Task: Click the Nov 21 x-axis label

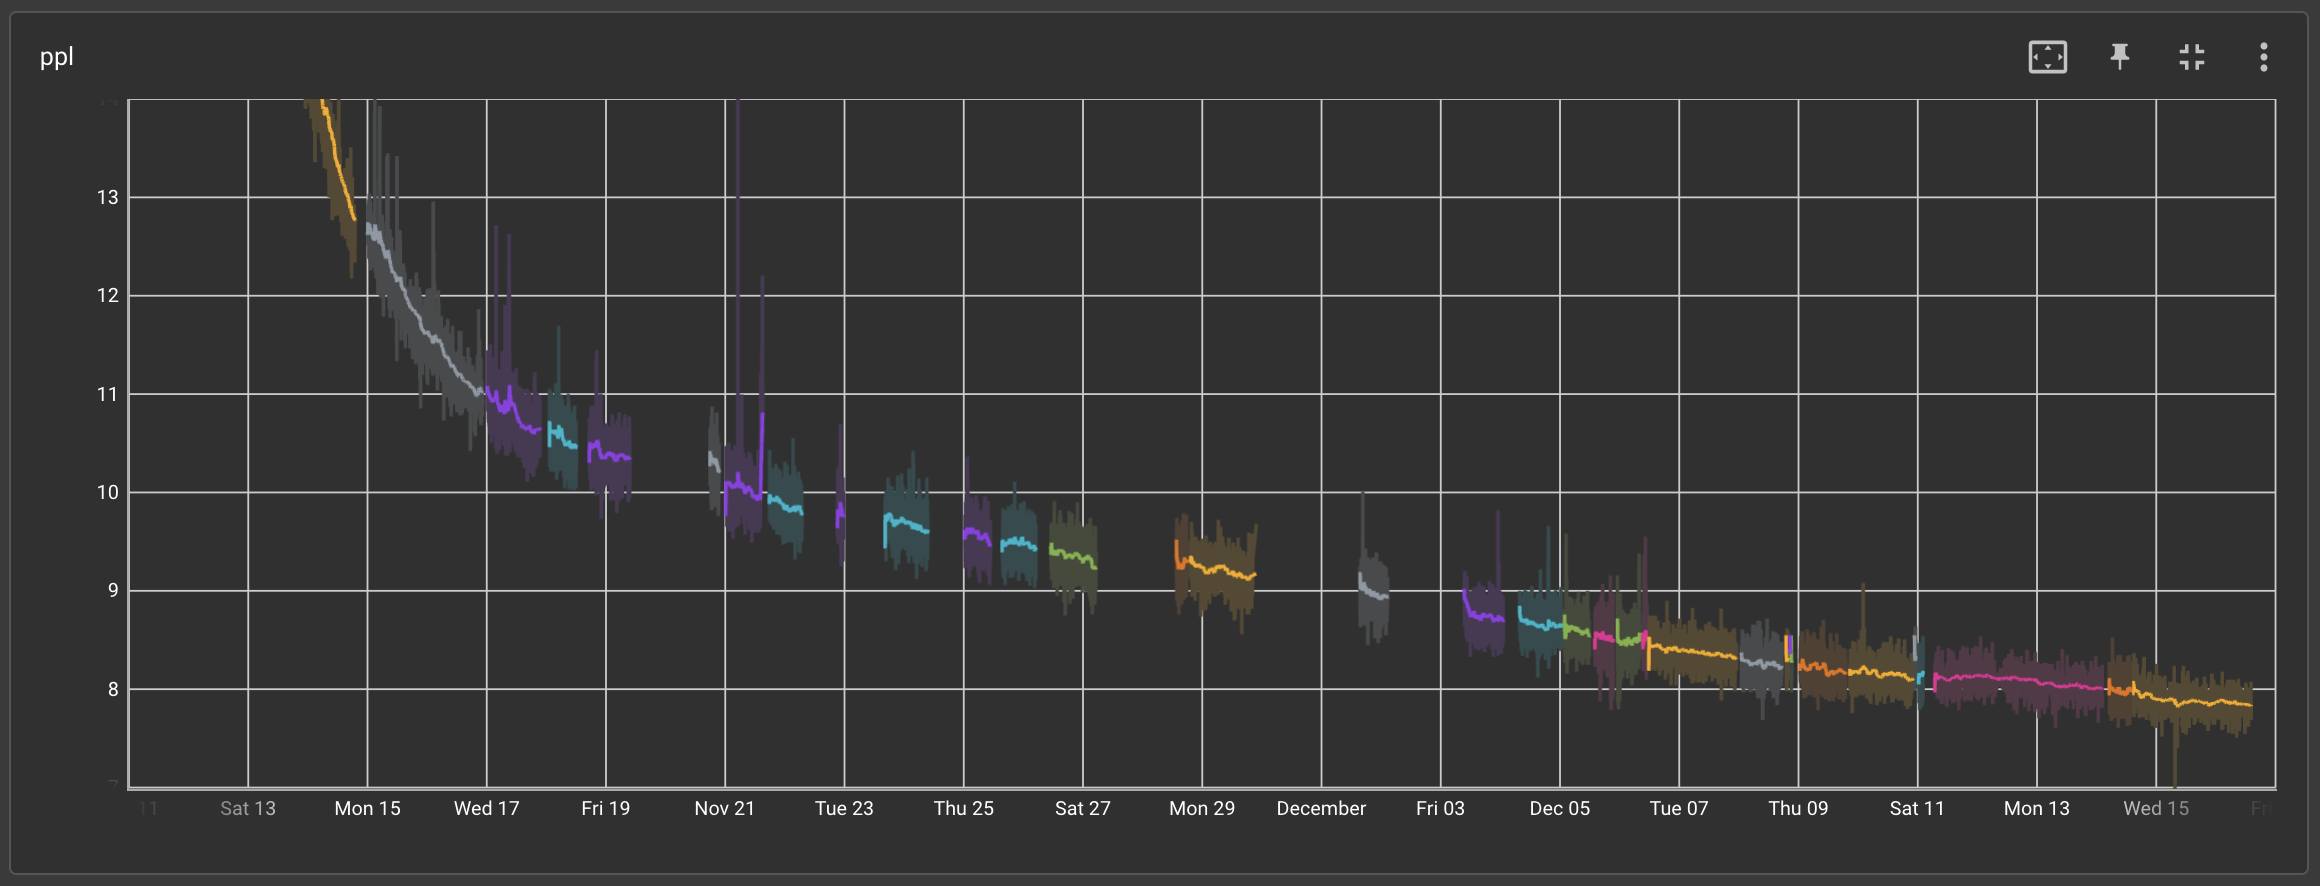Action: (x=724, y=808)
